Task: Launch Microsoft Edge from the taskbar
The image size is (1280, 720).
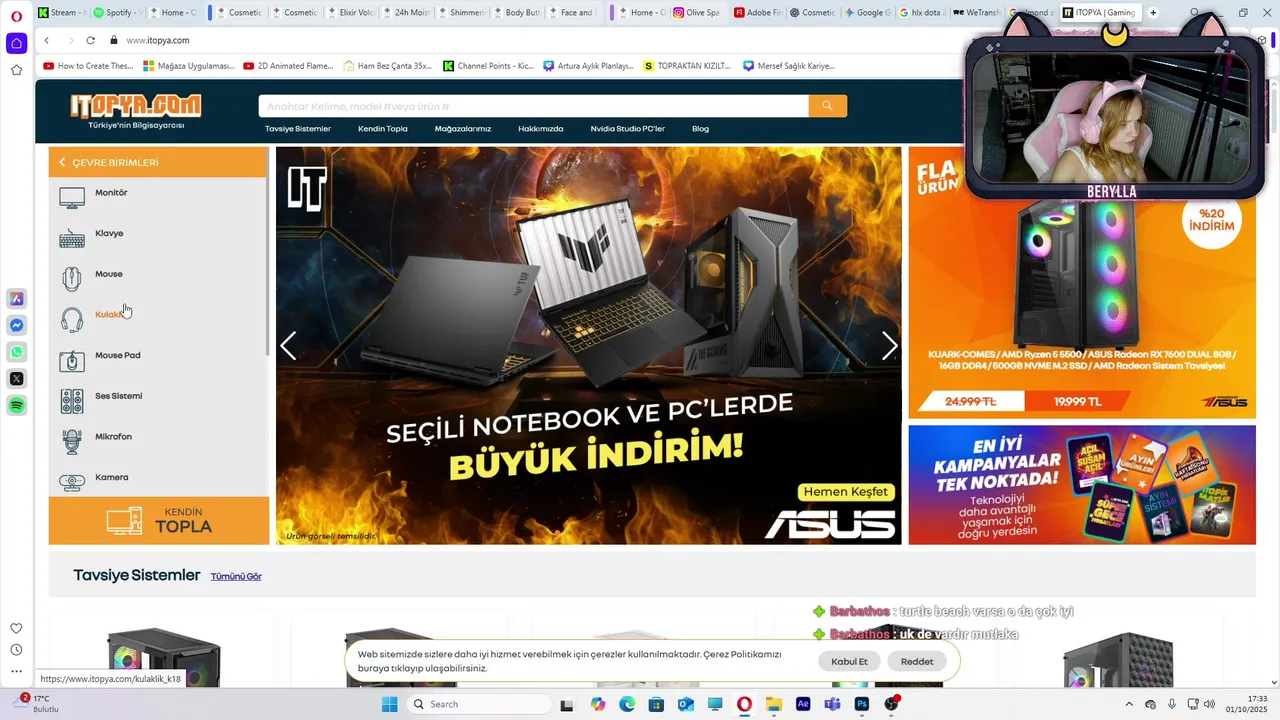Action: pyautogui.click(x=627, y=704)
